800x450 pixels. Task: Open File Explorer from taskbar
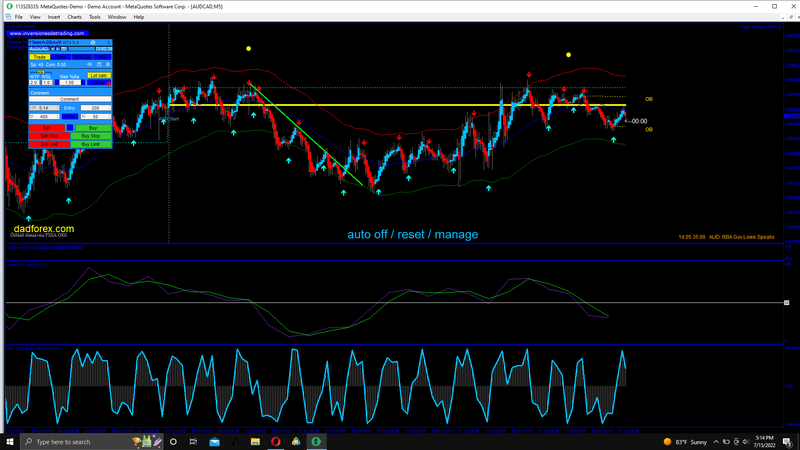255,442
